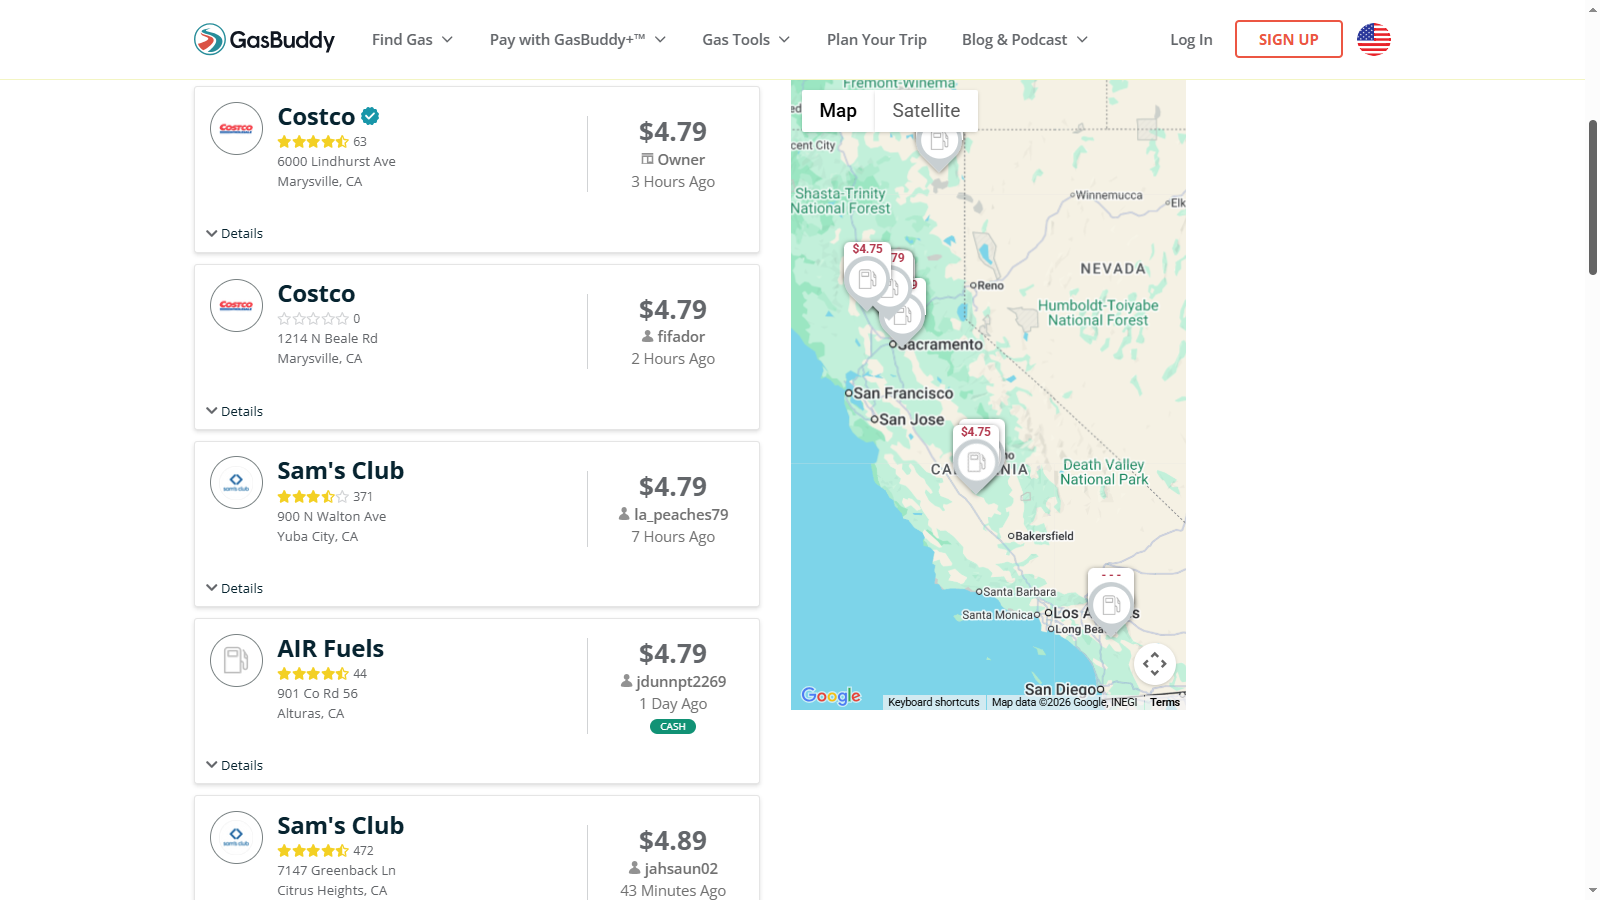1600x900 pixels.
Task: Click the CASH badge on AIR Fuels
Action: tap(673, 727)
